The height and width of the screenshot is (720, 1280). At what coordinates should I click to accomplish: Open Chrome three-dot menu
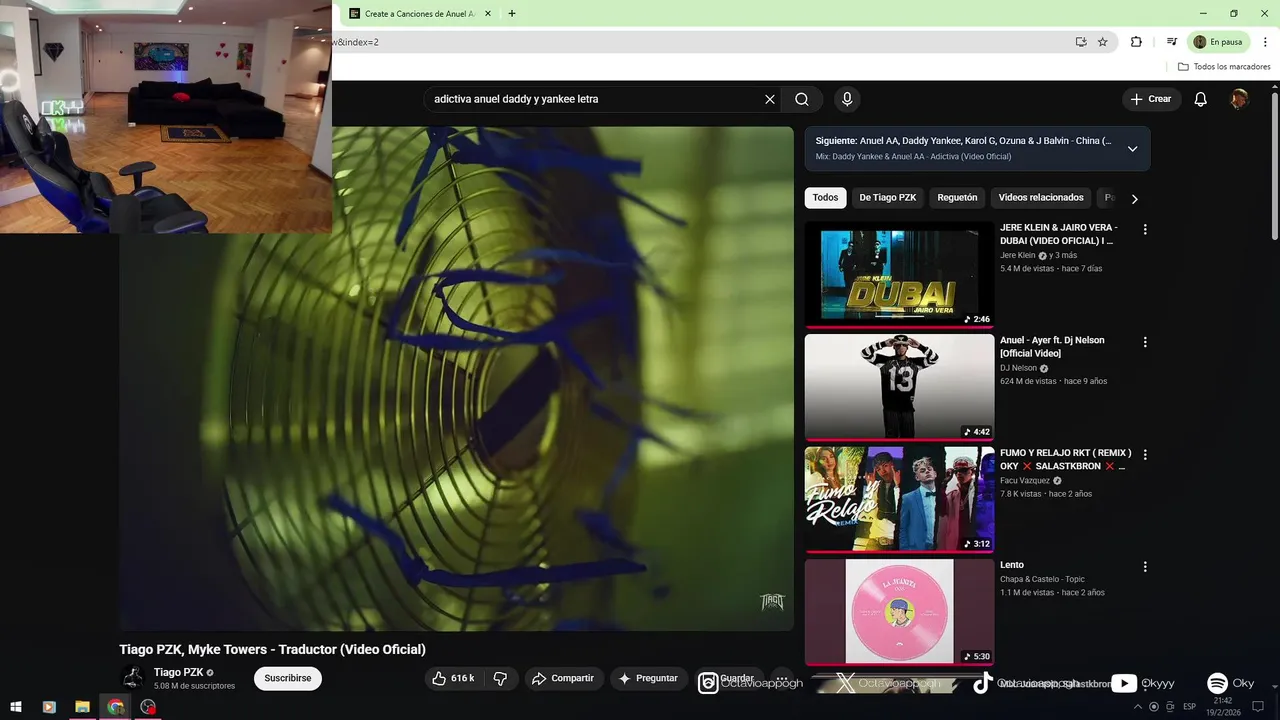(x=1265, y=42)
